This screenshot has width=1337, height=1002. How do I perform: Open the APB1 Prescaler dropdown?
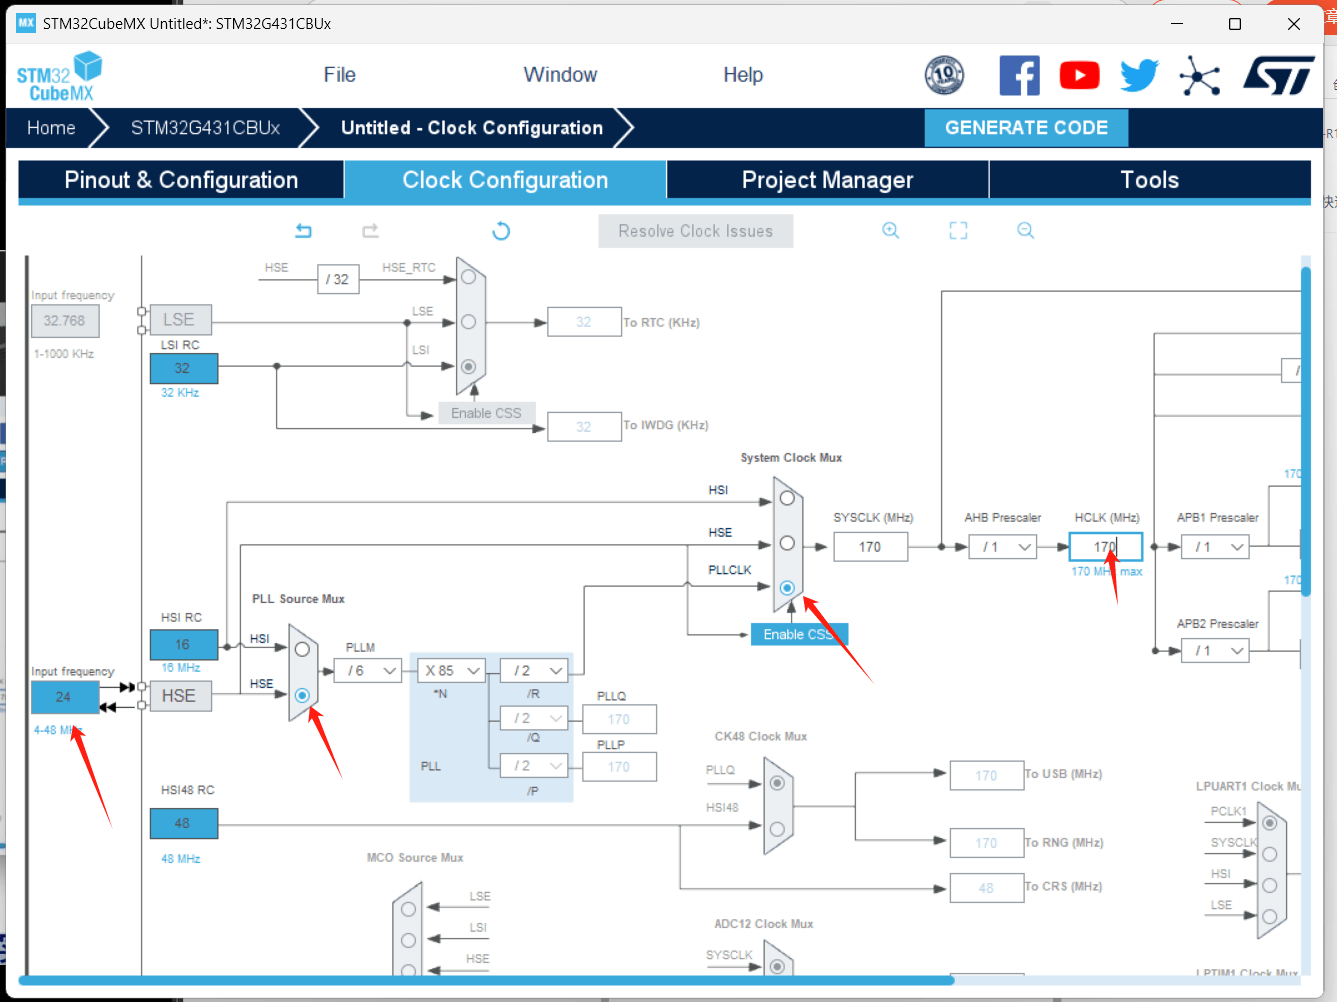coord(1215,547)
